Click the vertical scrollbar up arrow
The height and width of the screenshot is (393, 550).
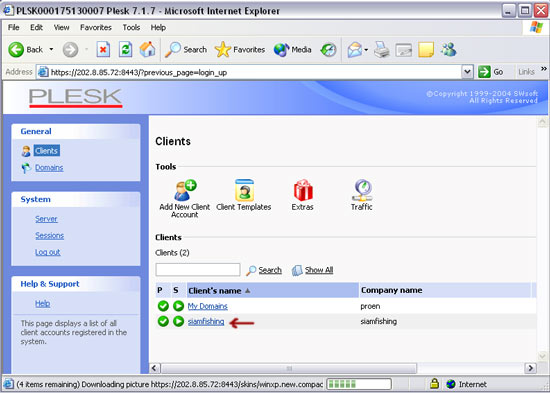(x=543, y=122)
